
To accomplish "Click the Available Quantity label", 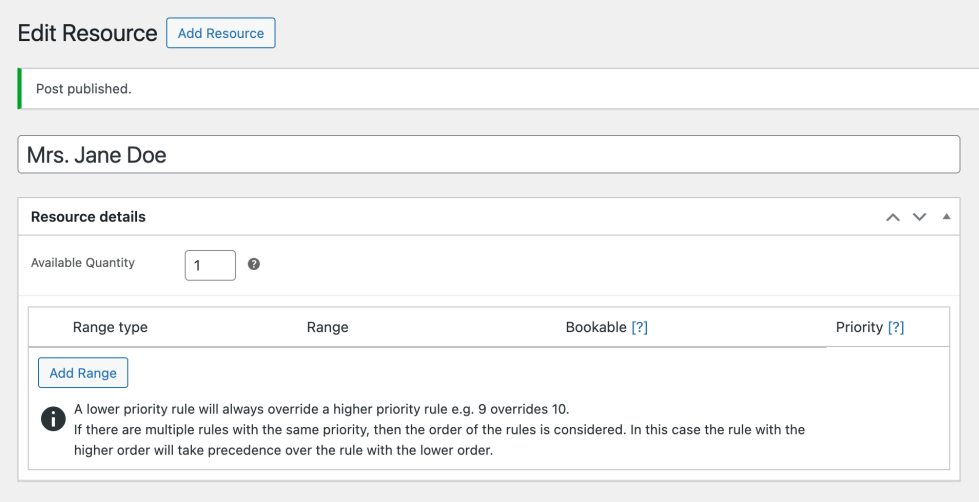I will tap(83, 263).
